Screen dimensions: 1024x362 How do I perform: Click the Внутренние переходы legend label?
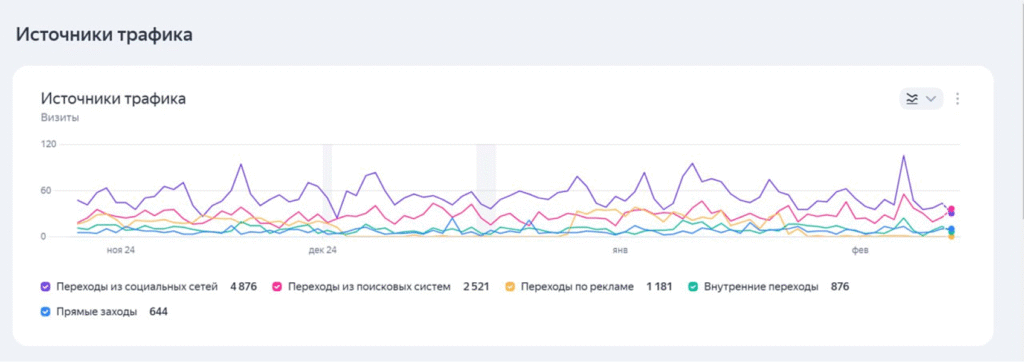tap(761, 286)
